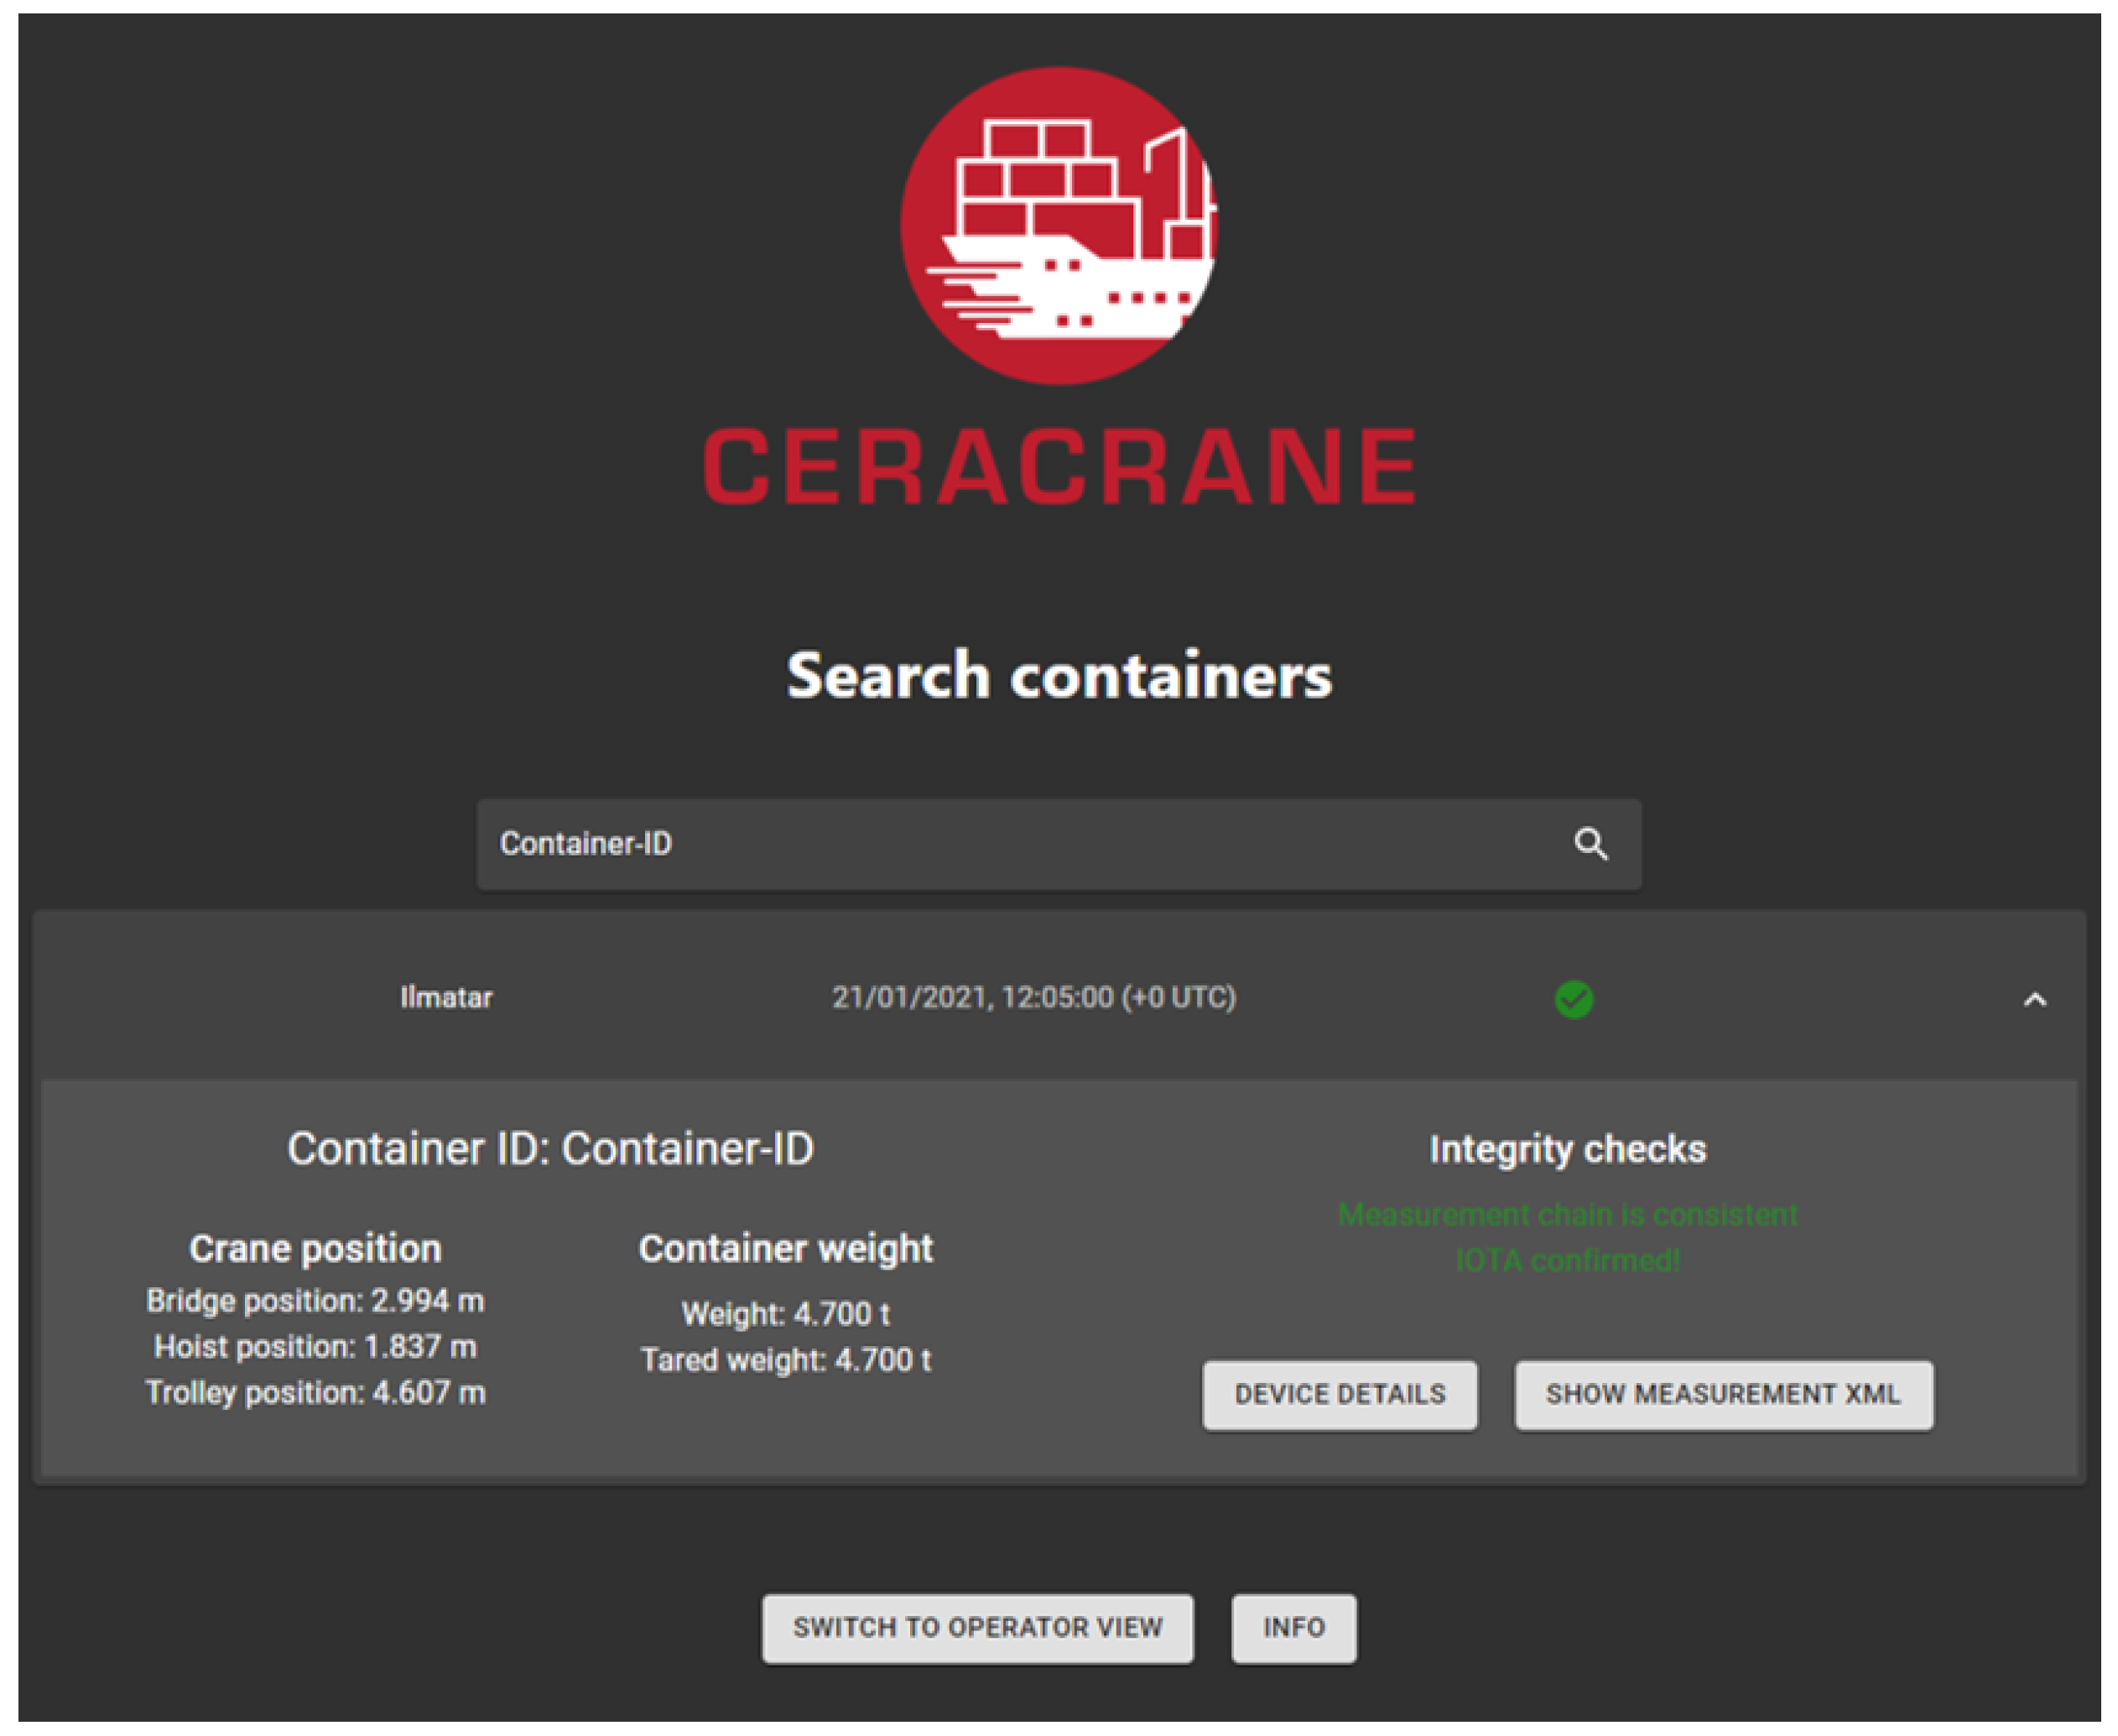Click the Container ID title text
Viewport: 2118px width, 1736px height.
(x=550, y=1149)
